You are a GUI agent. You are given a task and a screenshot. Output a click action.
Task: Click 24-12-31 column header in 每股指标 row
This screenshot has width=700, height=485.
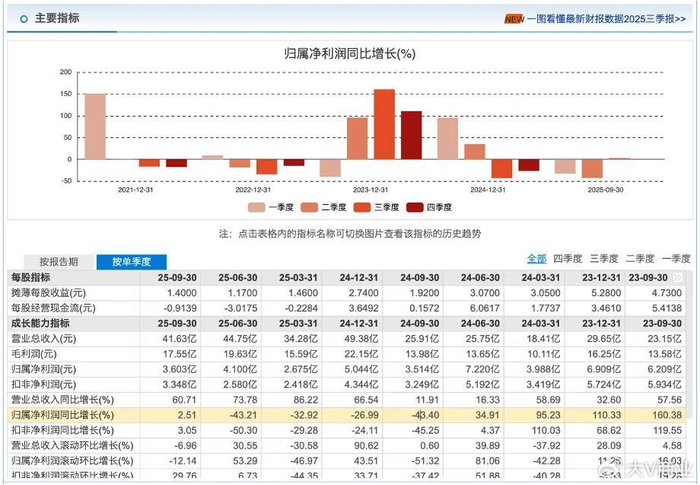point(359,277)
